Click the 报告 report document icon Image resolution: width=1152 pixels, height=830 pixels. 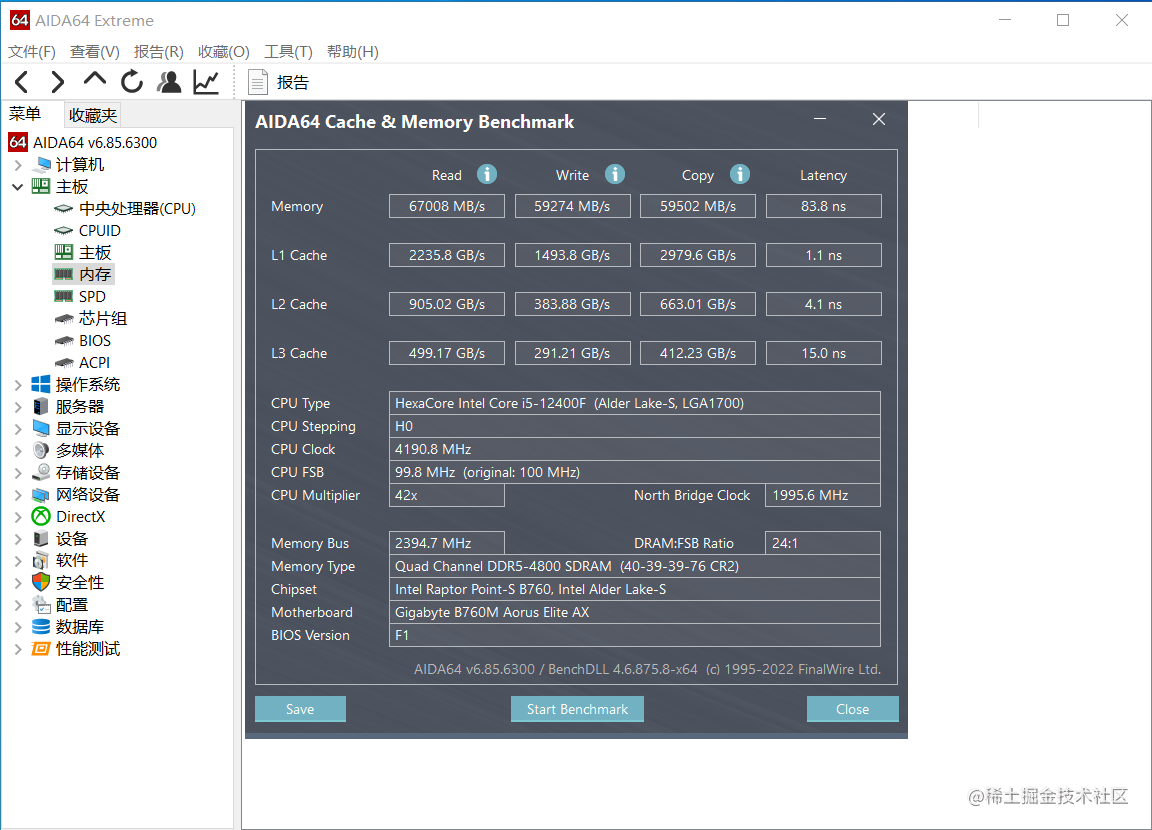257,82
